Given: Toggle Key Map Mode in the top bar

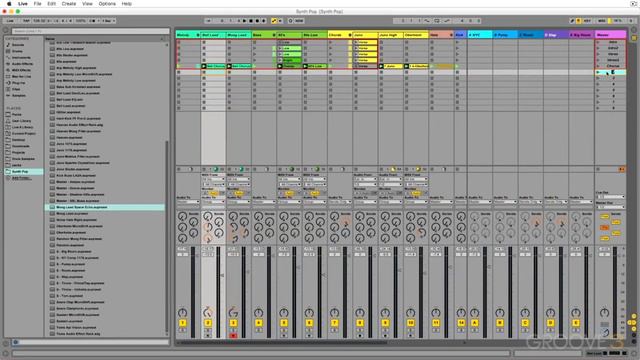Looking at the screenshot, I should pyautogui.click(x=587, y=21).
